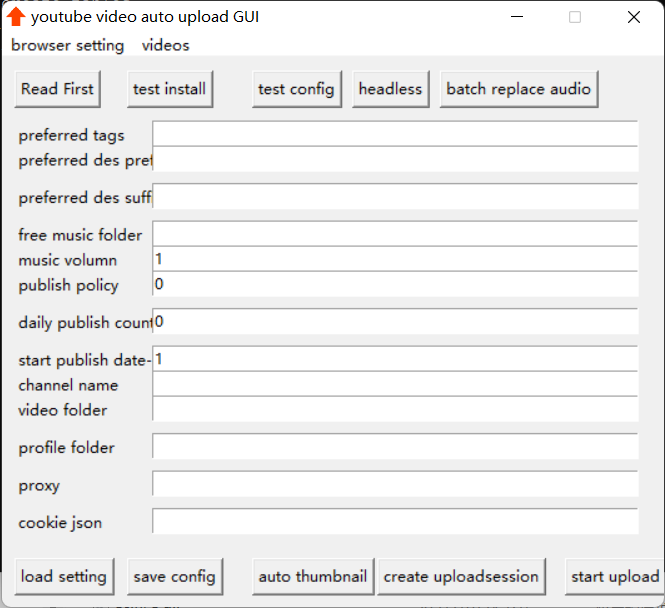Minimize the youtube video auto upload window
Screen dimensions: 665x608
[517, 17]
